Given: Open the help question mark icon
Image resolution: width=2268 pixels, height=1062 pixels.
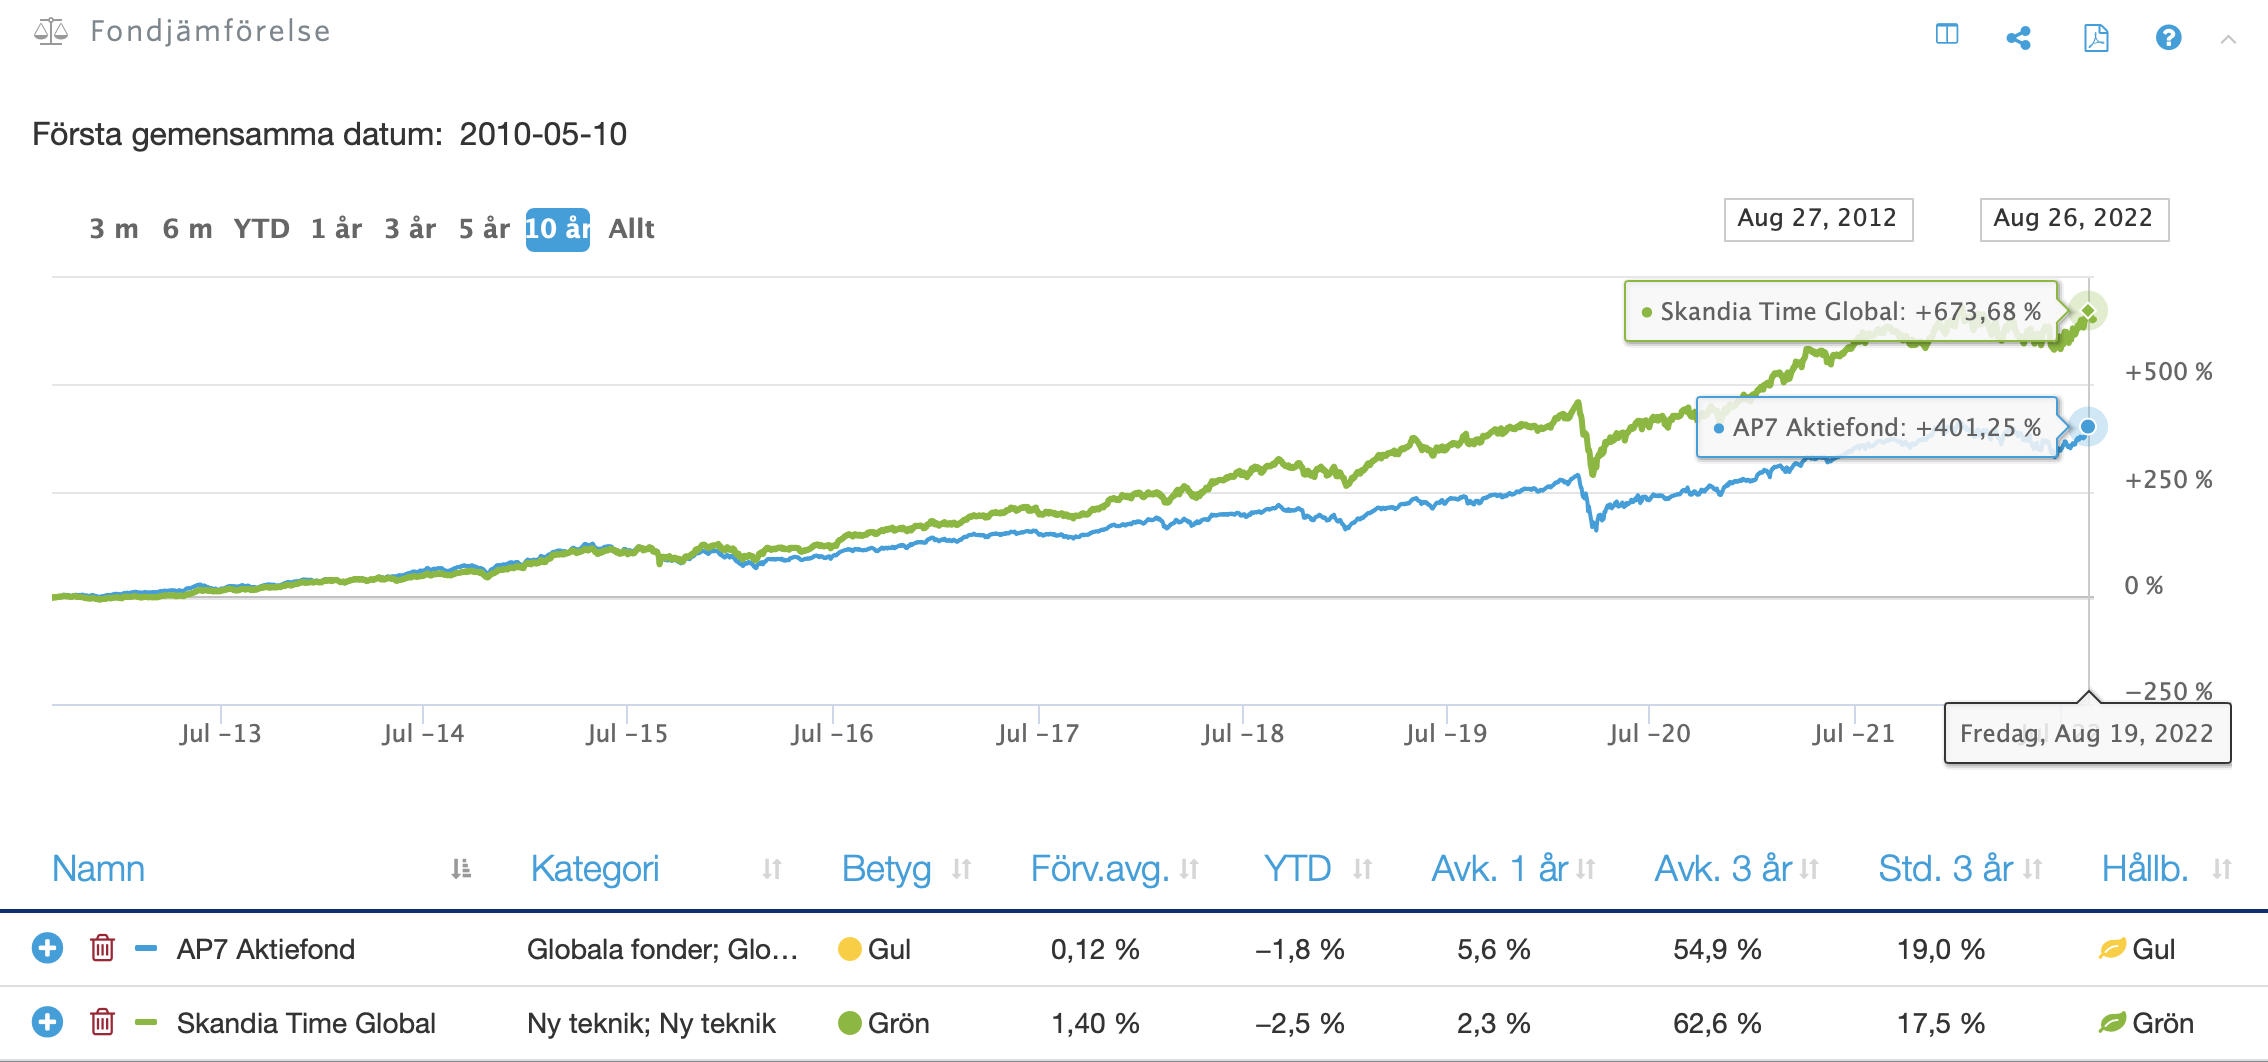Looking at the screenshot, I should point(2168,38).
